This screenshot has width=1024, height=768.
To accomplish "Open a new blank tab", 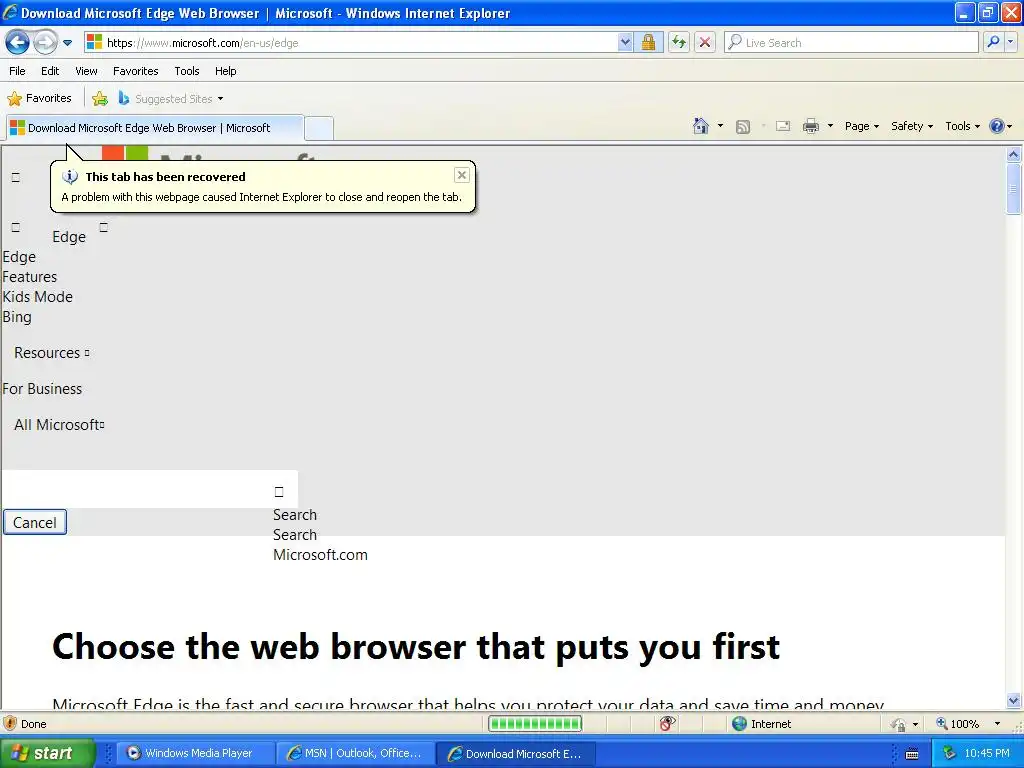I will point(319,129).
